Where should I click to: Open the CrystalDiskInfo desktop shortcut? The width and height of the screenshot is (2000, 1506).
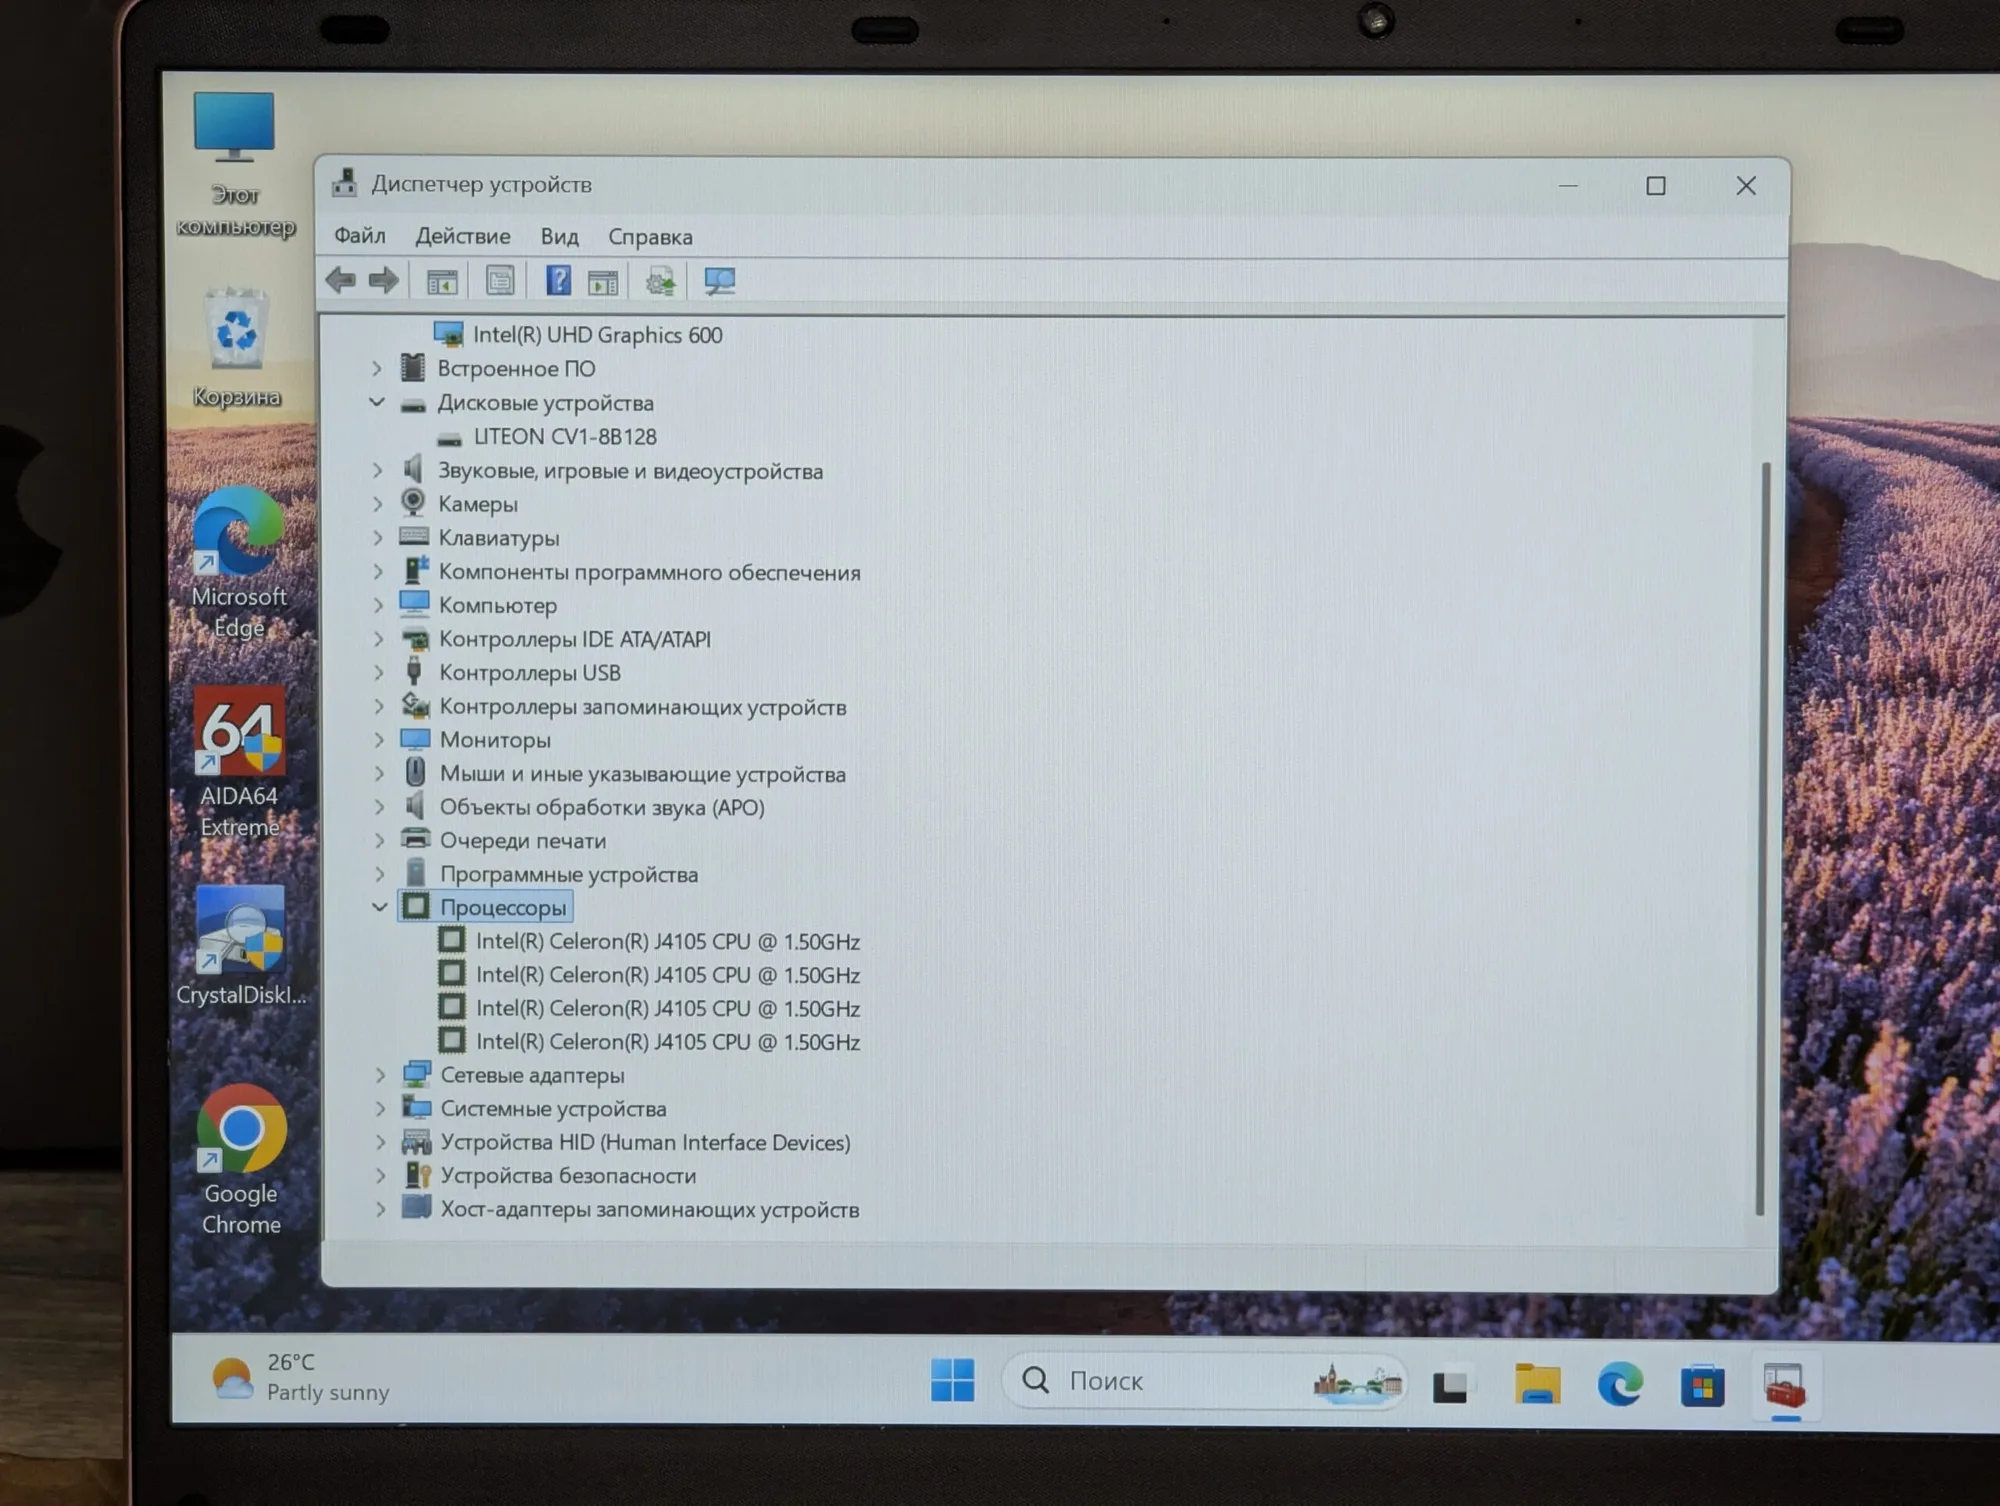tap(240, 946)
